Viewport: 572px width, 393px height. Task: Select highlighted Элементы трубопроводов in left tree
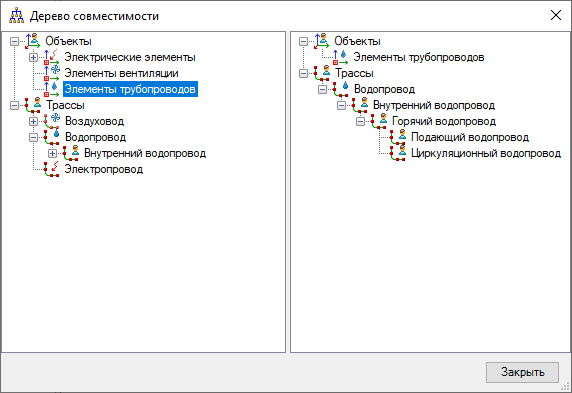click(130, 89)
